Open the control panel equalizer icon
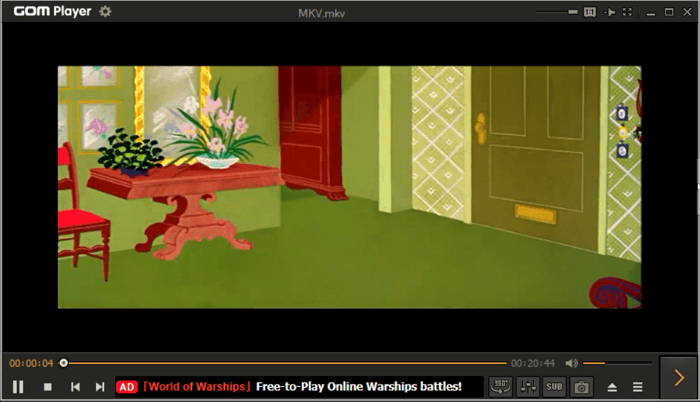The width and height of the screenshot is (700, 402). [x=529, y=386]
